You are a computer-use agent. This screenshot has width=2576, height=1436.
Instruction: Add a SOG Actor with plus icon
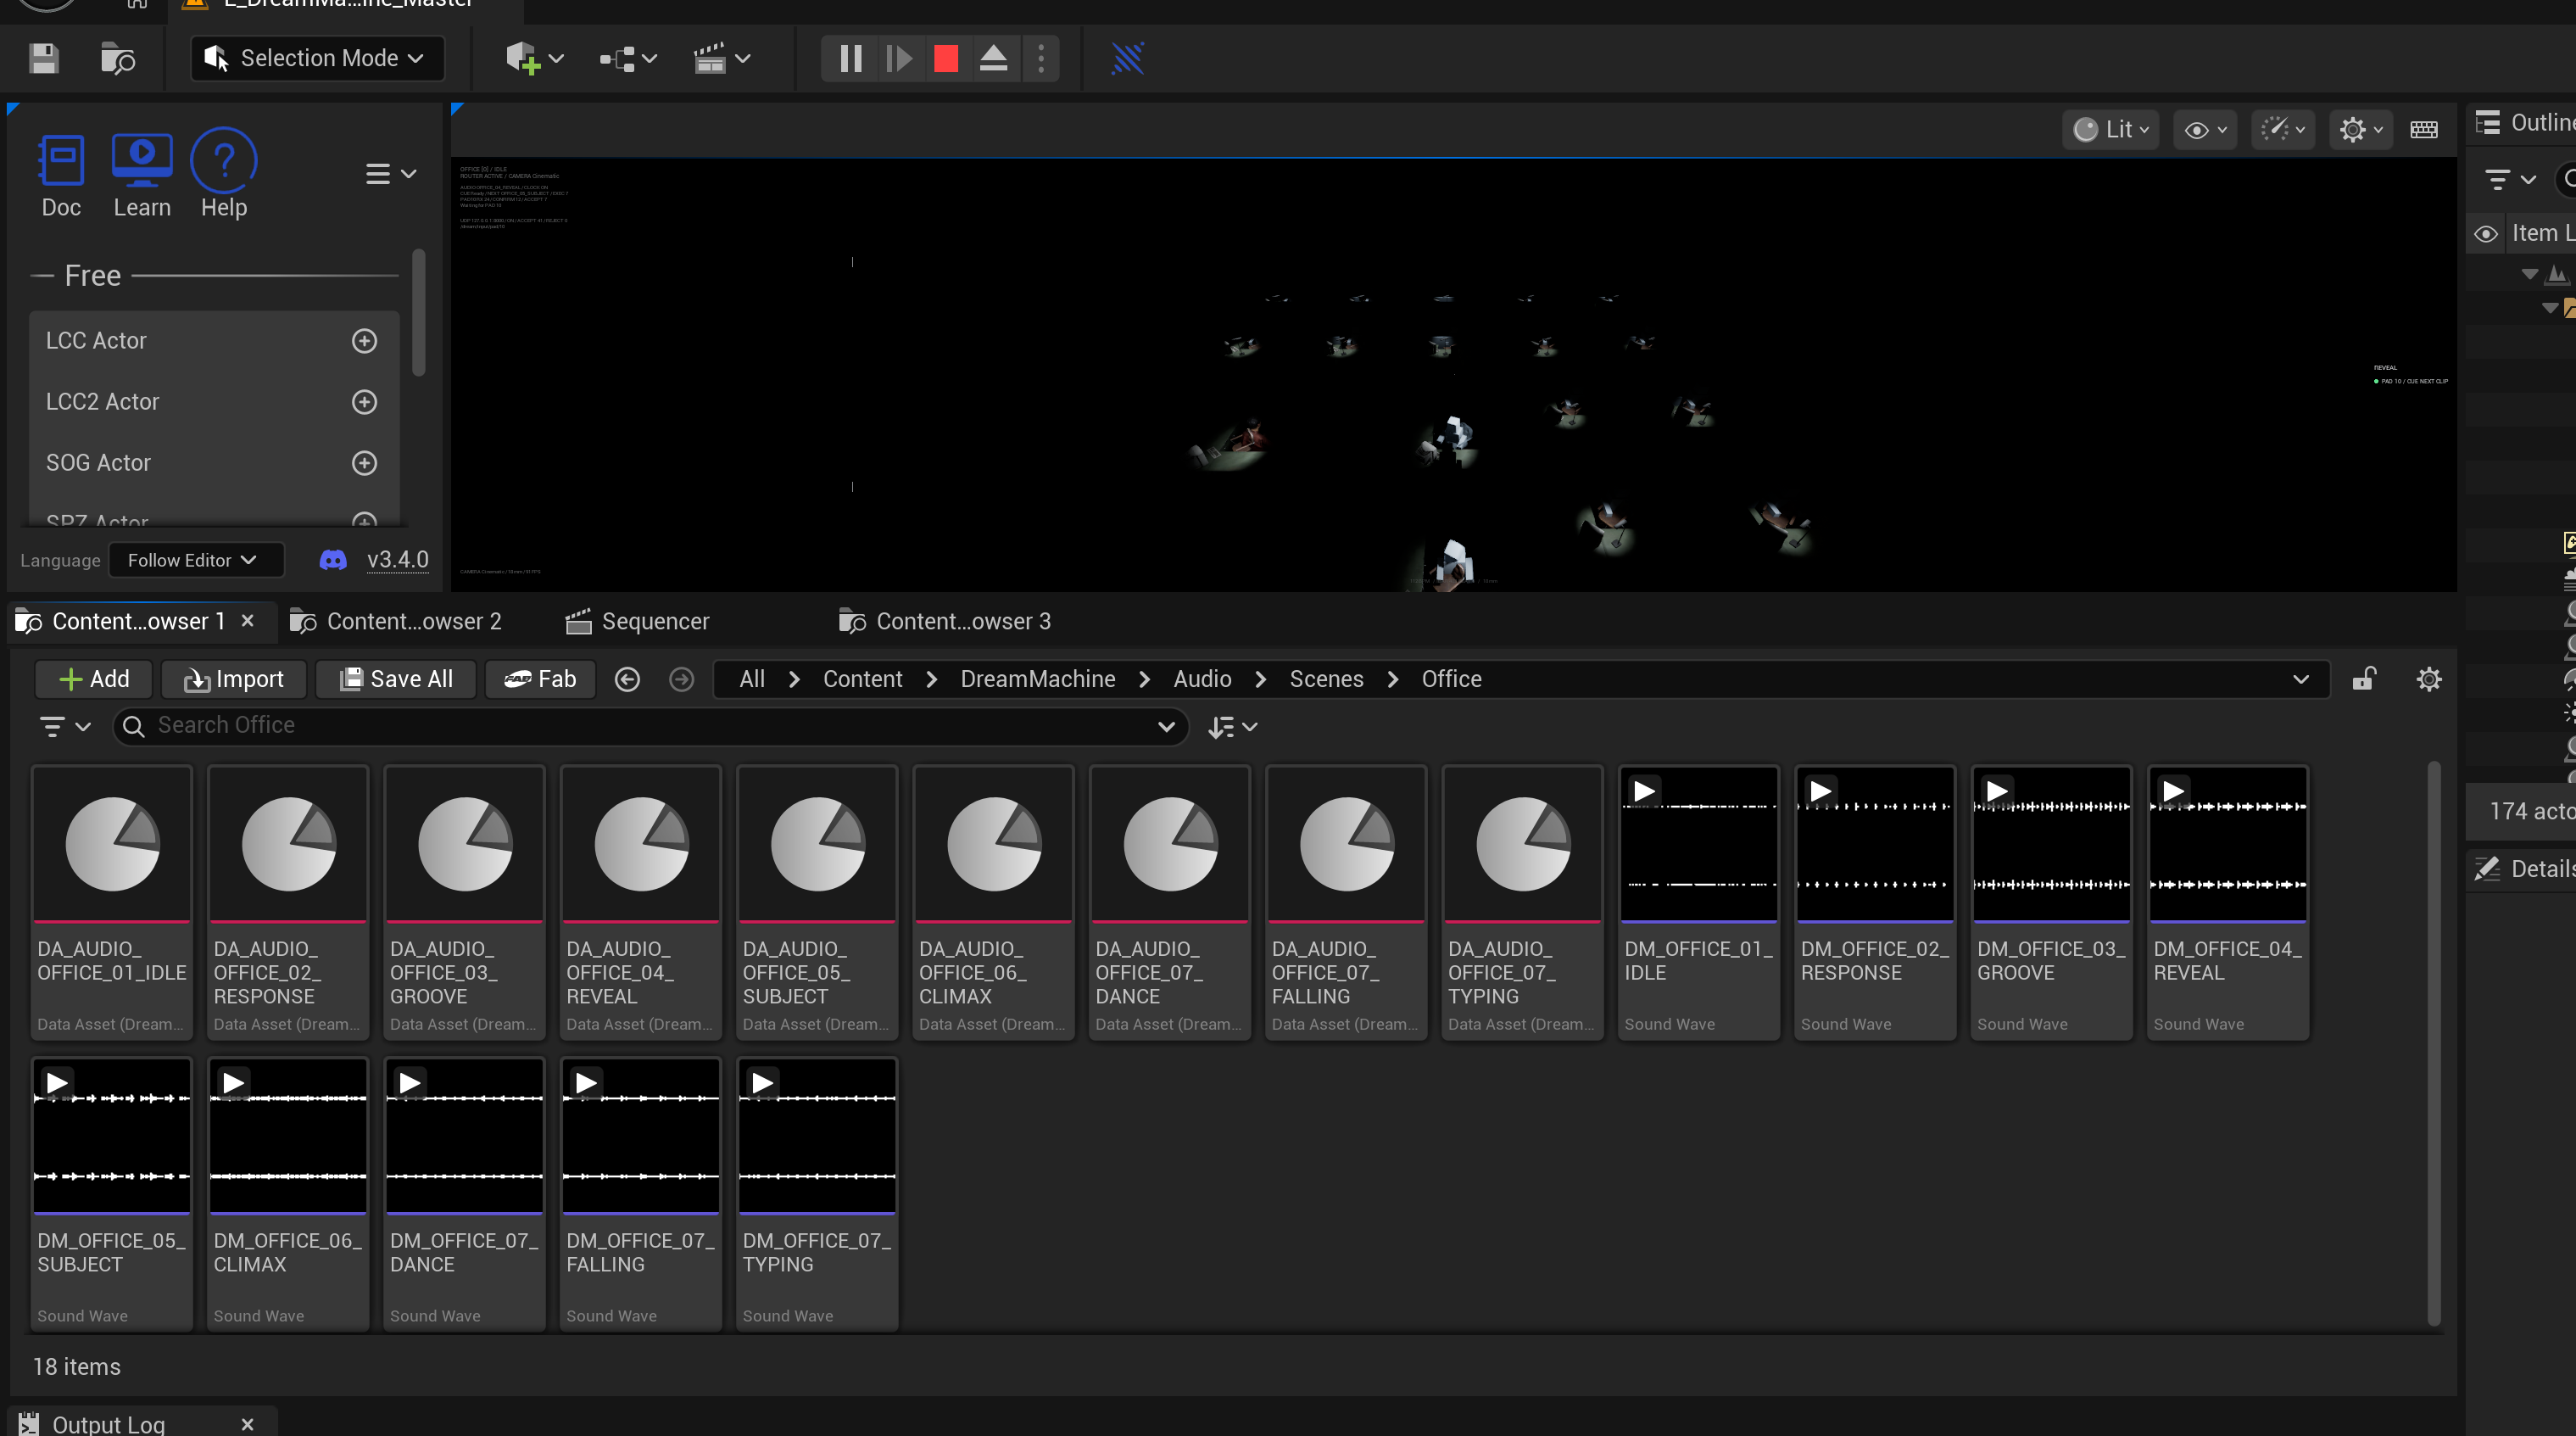tap(365, 463)
